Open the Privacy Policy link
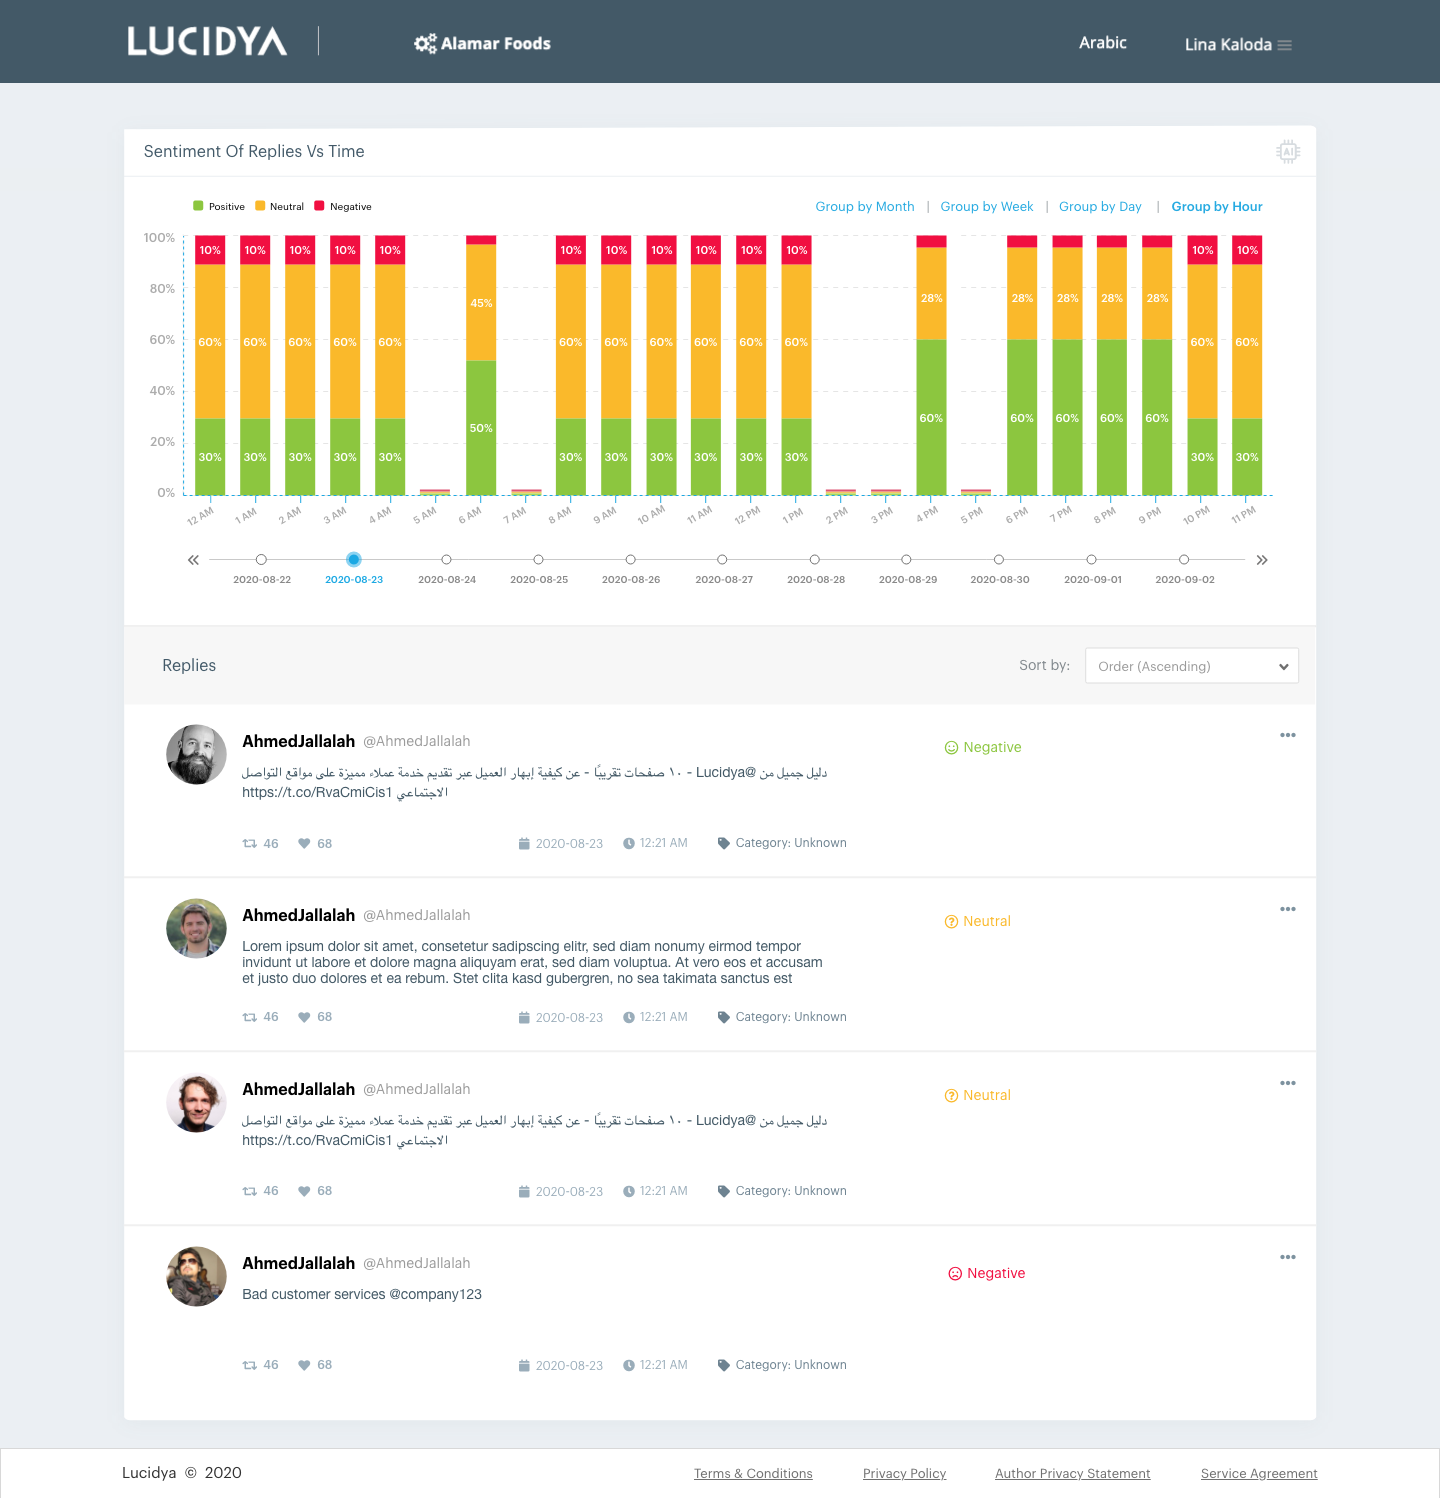 904,1473
